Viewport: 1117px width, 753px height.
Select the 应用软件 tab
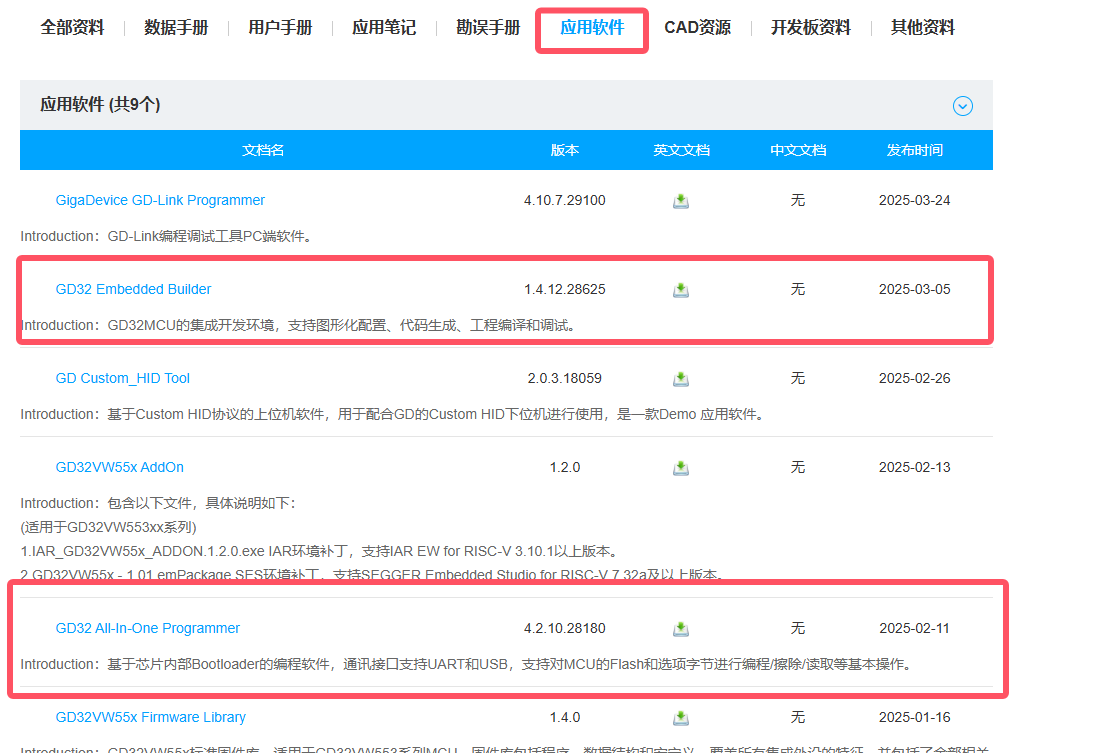point(592,28)
